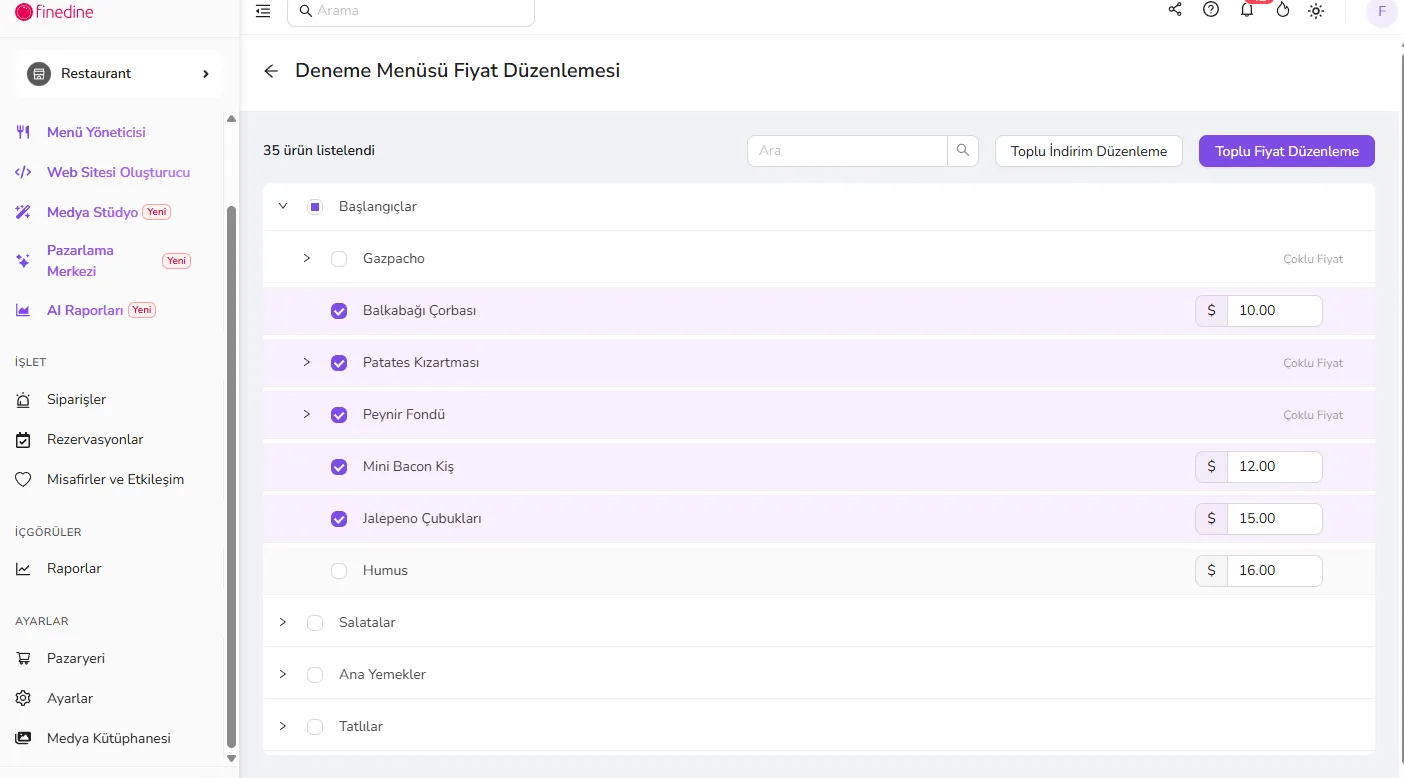Image resolution: width=1404 pixels, height=778 pixels.
Task: Open help question mark icon
Action: 1211,10
